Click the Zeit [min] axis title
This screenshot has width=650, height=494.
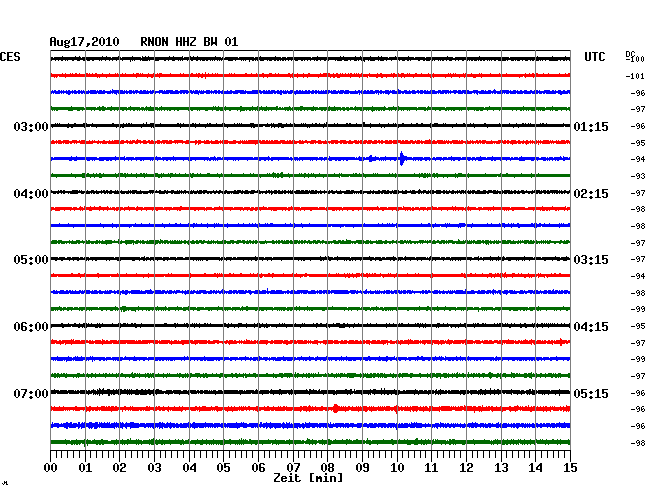coord(308,478)
